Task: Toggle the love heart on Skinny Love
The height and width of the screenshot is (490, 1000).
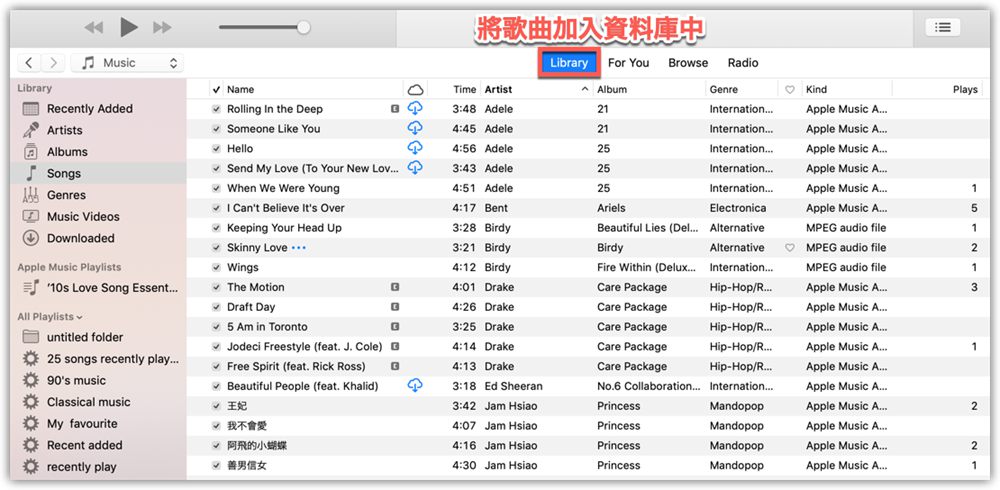Action: (x=790, y=248)
